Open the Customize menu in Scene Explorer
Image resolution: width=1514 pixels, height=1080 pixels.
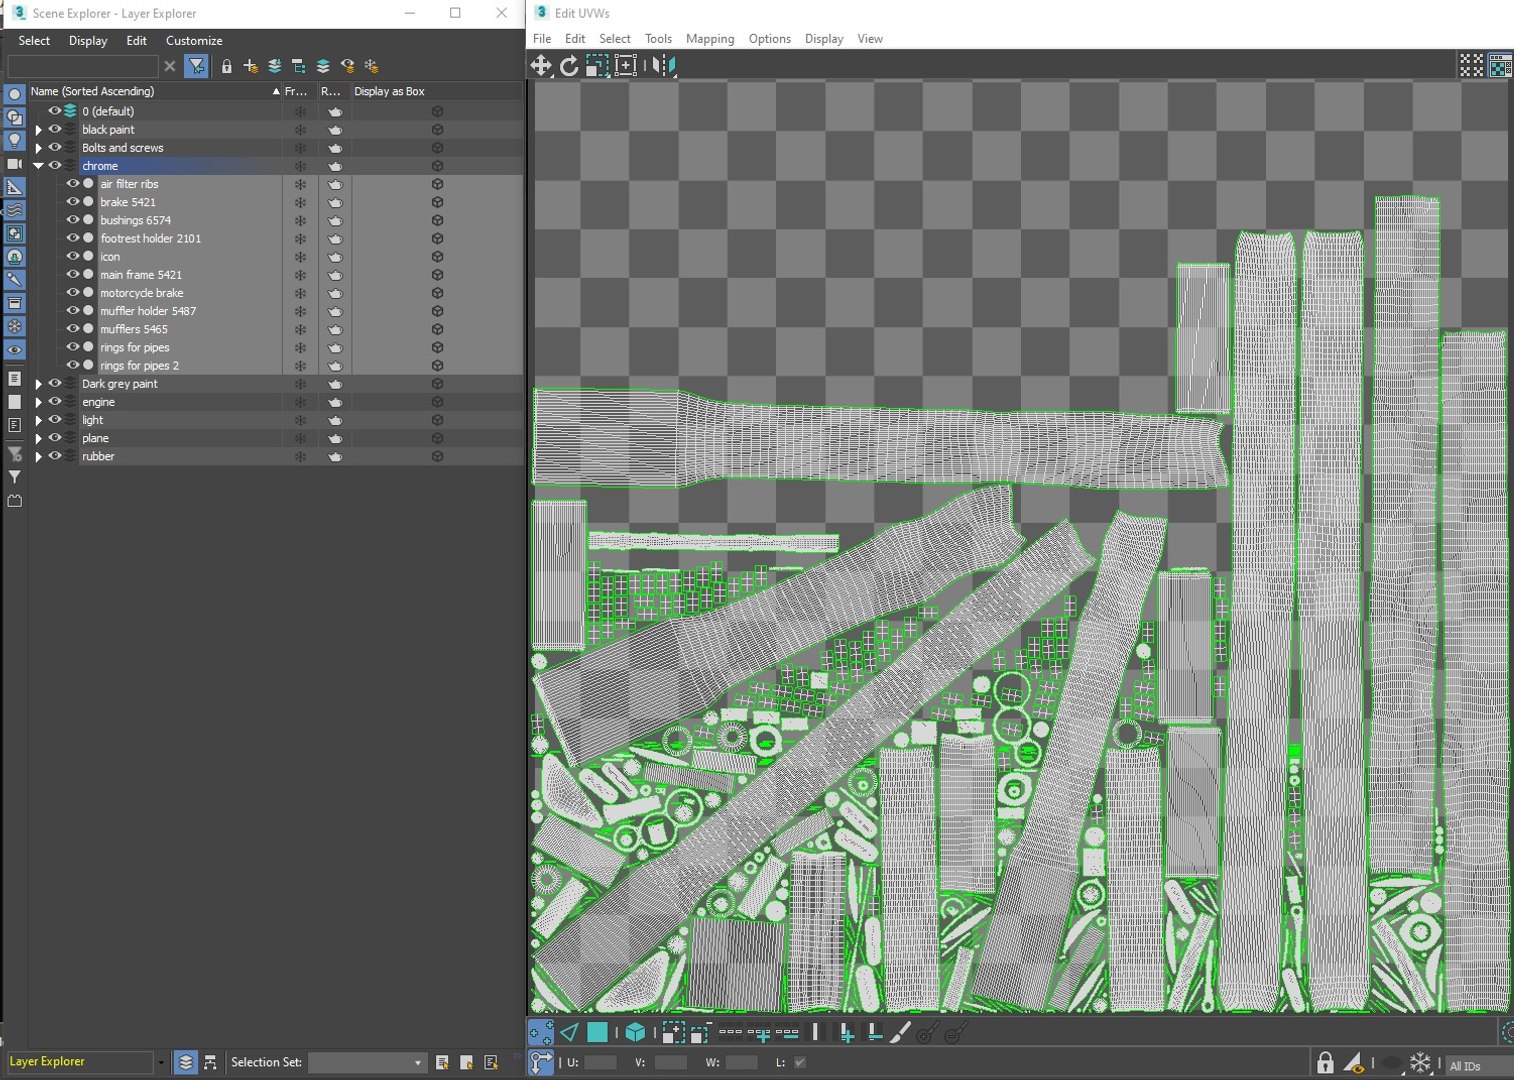coord(194,41)
